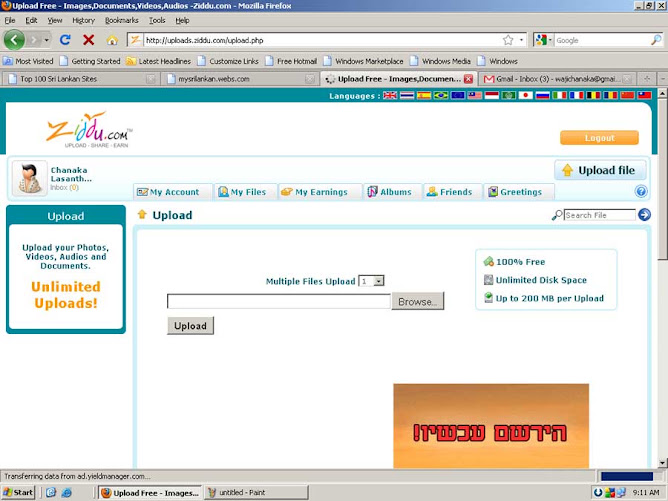This screenshot has width=668, height=501.
Task: Open the Greetings tab
Action: [519, 192]
